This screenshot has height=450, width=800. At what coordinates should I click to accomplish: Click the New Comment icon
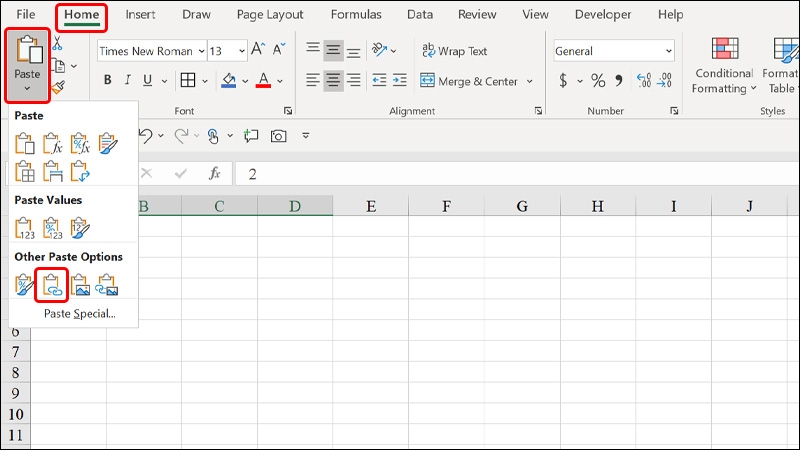tap(251, 136)
